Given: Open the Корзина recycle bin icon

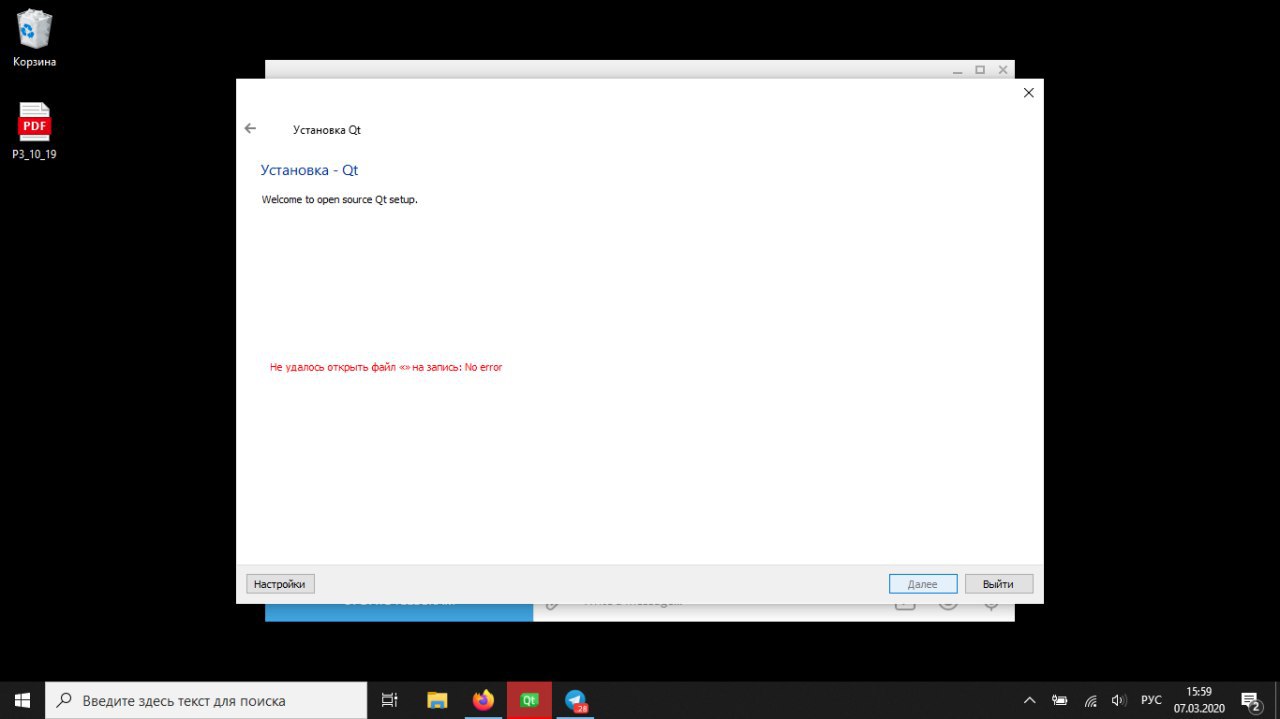Looking at the screenshot, I should pos(35,39).
